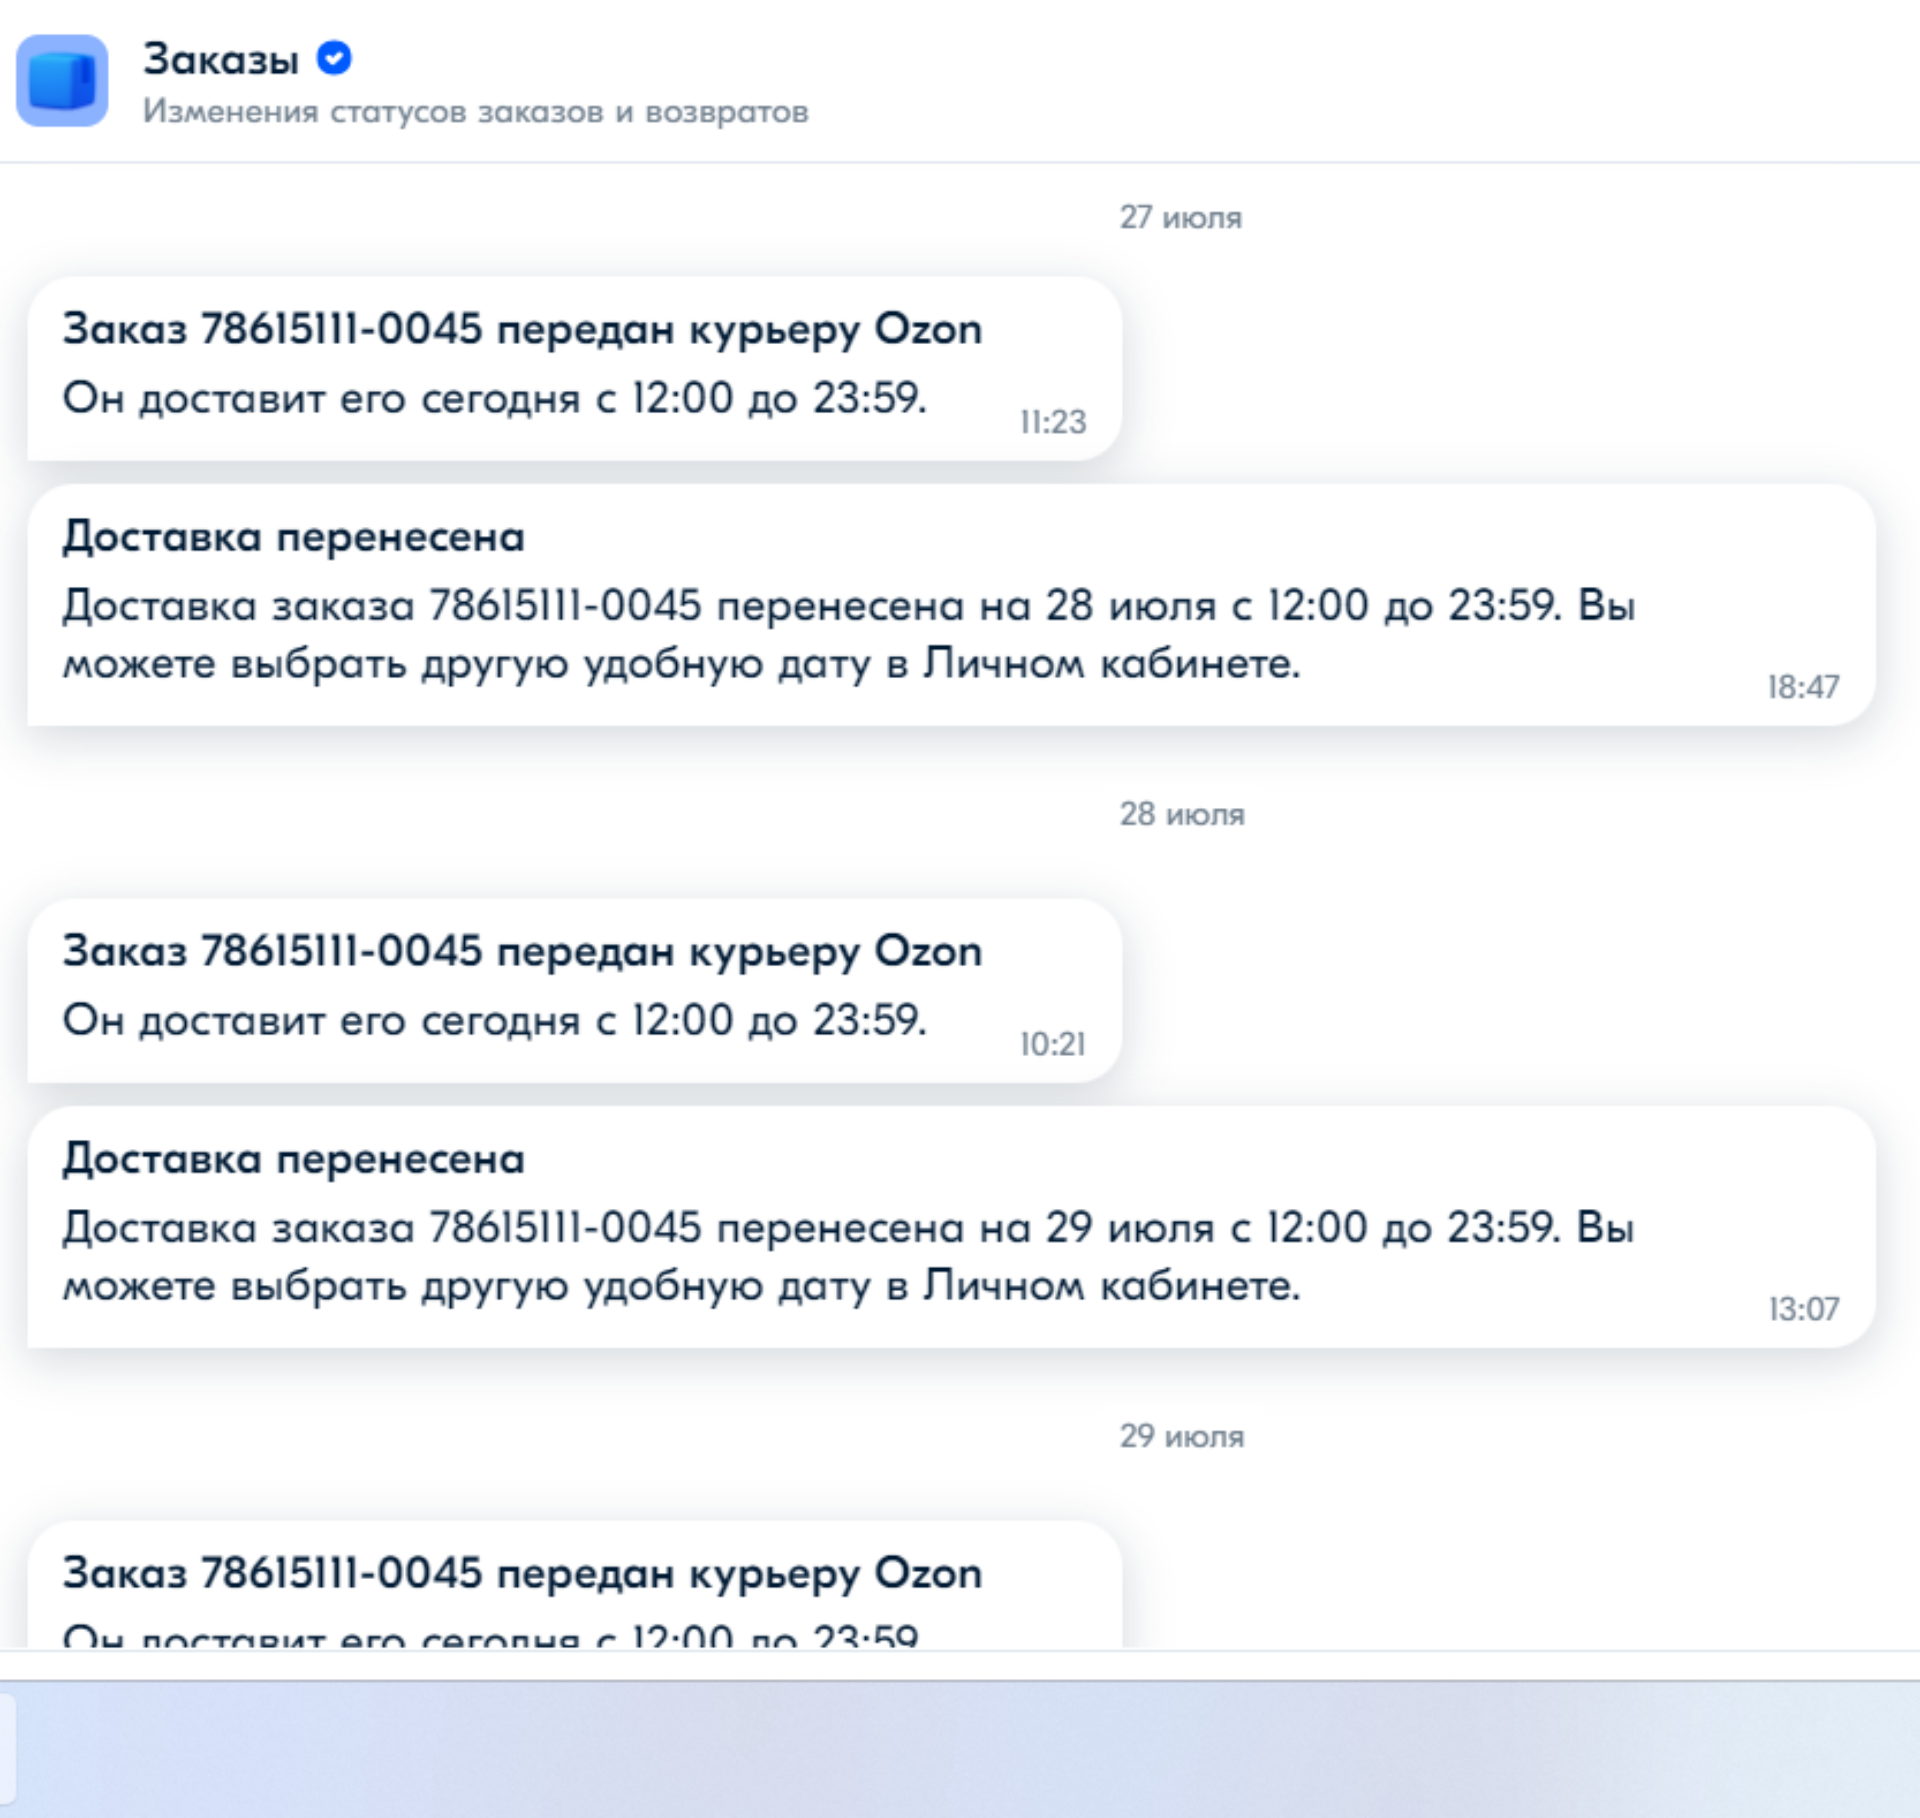Viewport: 1920px width, 1818px height.
Task: Click the 18:47 message timestamp
Action: pyautogui.click(x=1803, y=687)
